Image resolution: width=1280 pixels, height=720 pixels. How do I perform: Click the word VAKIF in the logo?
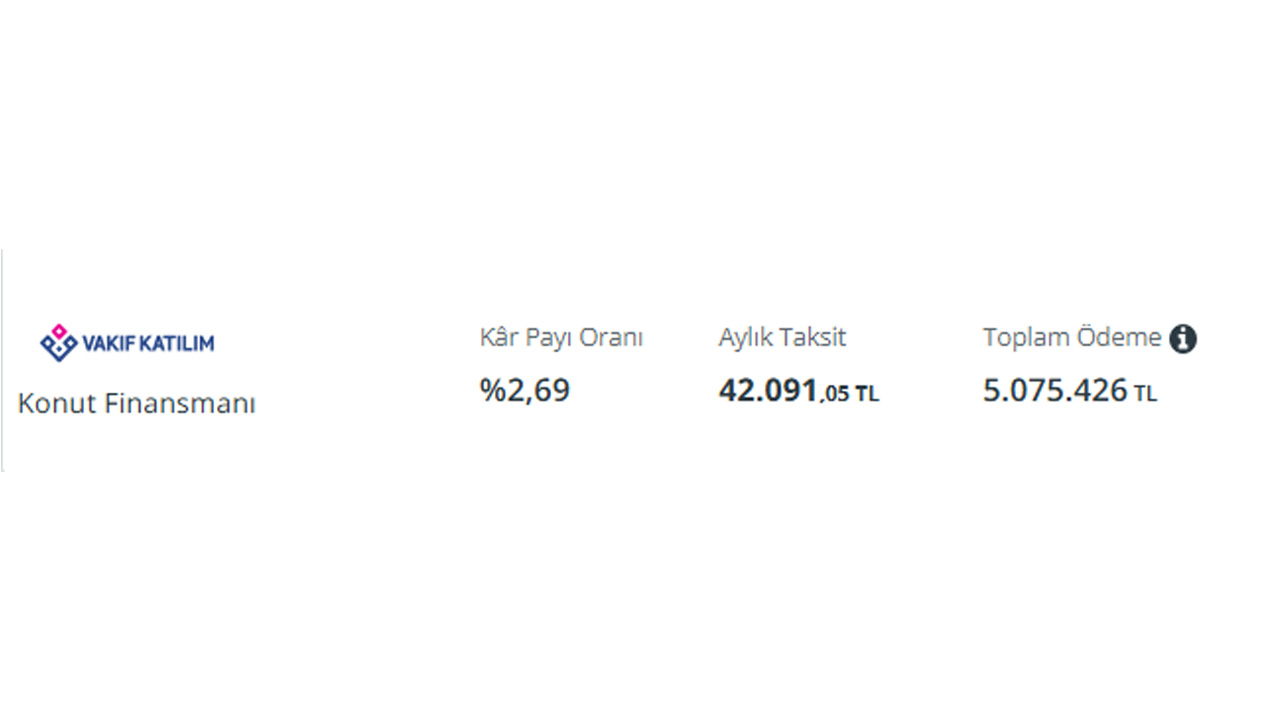(107, 344)
